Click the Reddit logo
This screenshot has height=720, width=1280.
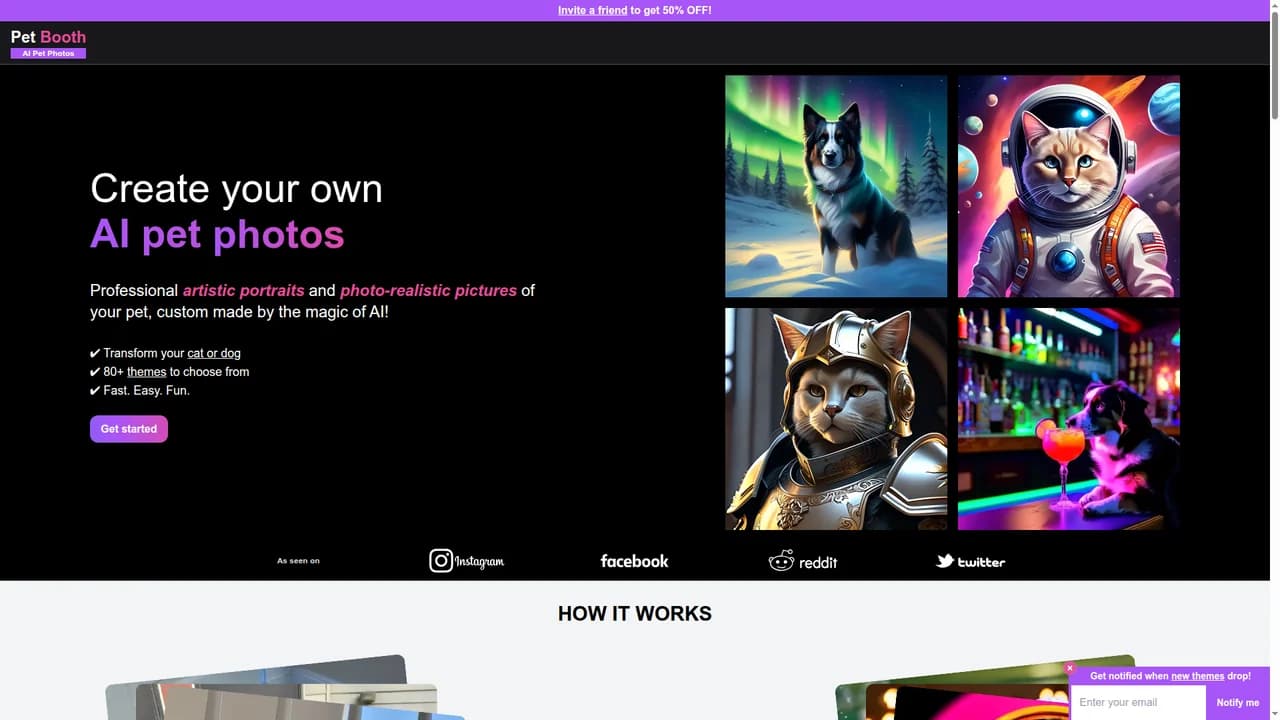coord(803,561)
